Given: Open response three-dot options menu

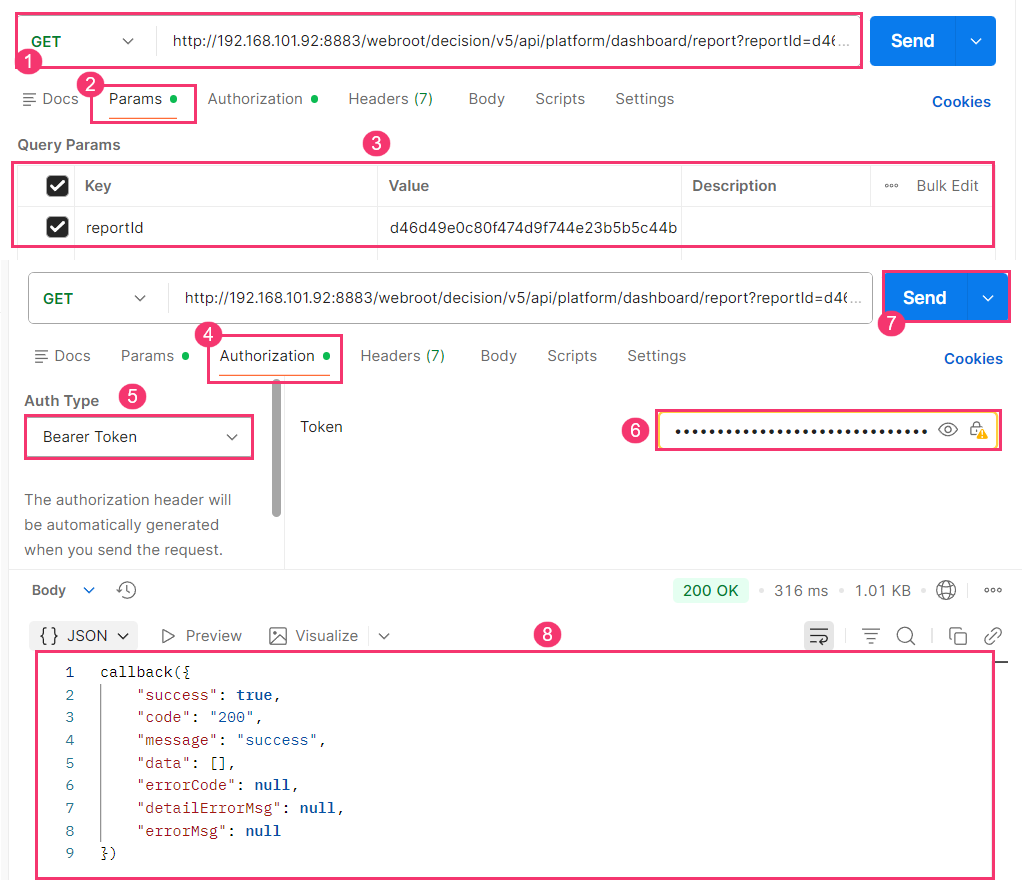Looking at the screenshot, I should coord(993,590).
